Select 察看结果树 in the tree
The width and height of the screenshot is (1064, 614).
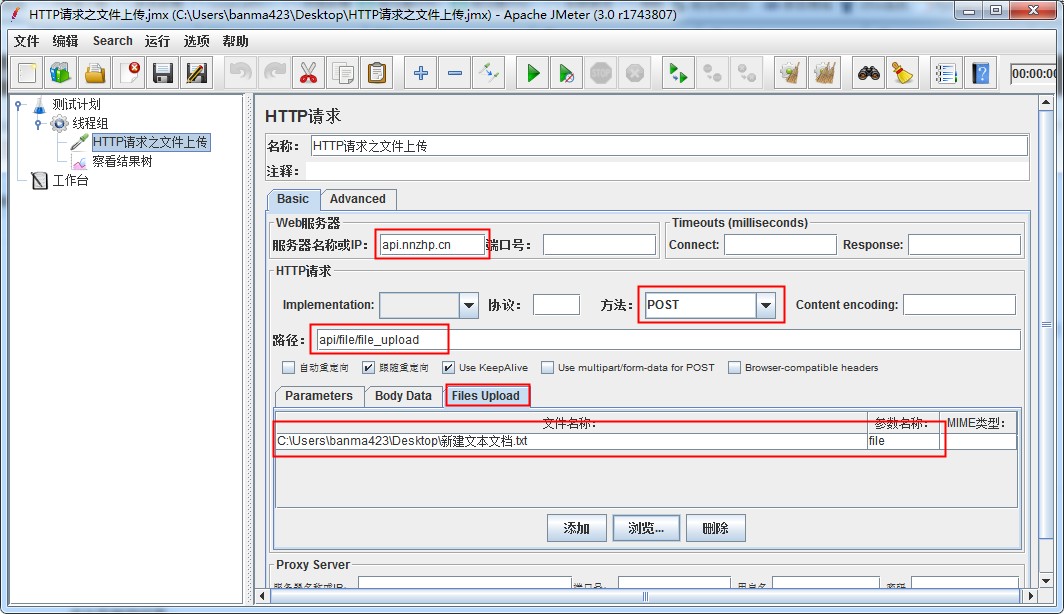point(122,161)
